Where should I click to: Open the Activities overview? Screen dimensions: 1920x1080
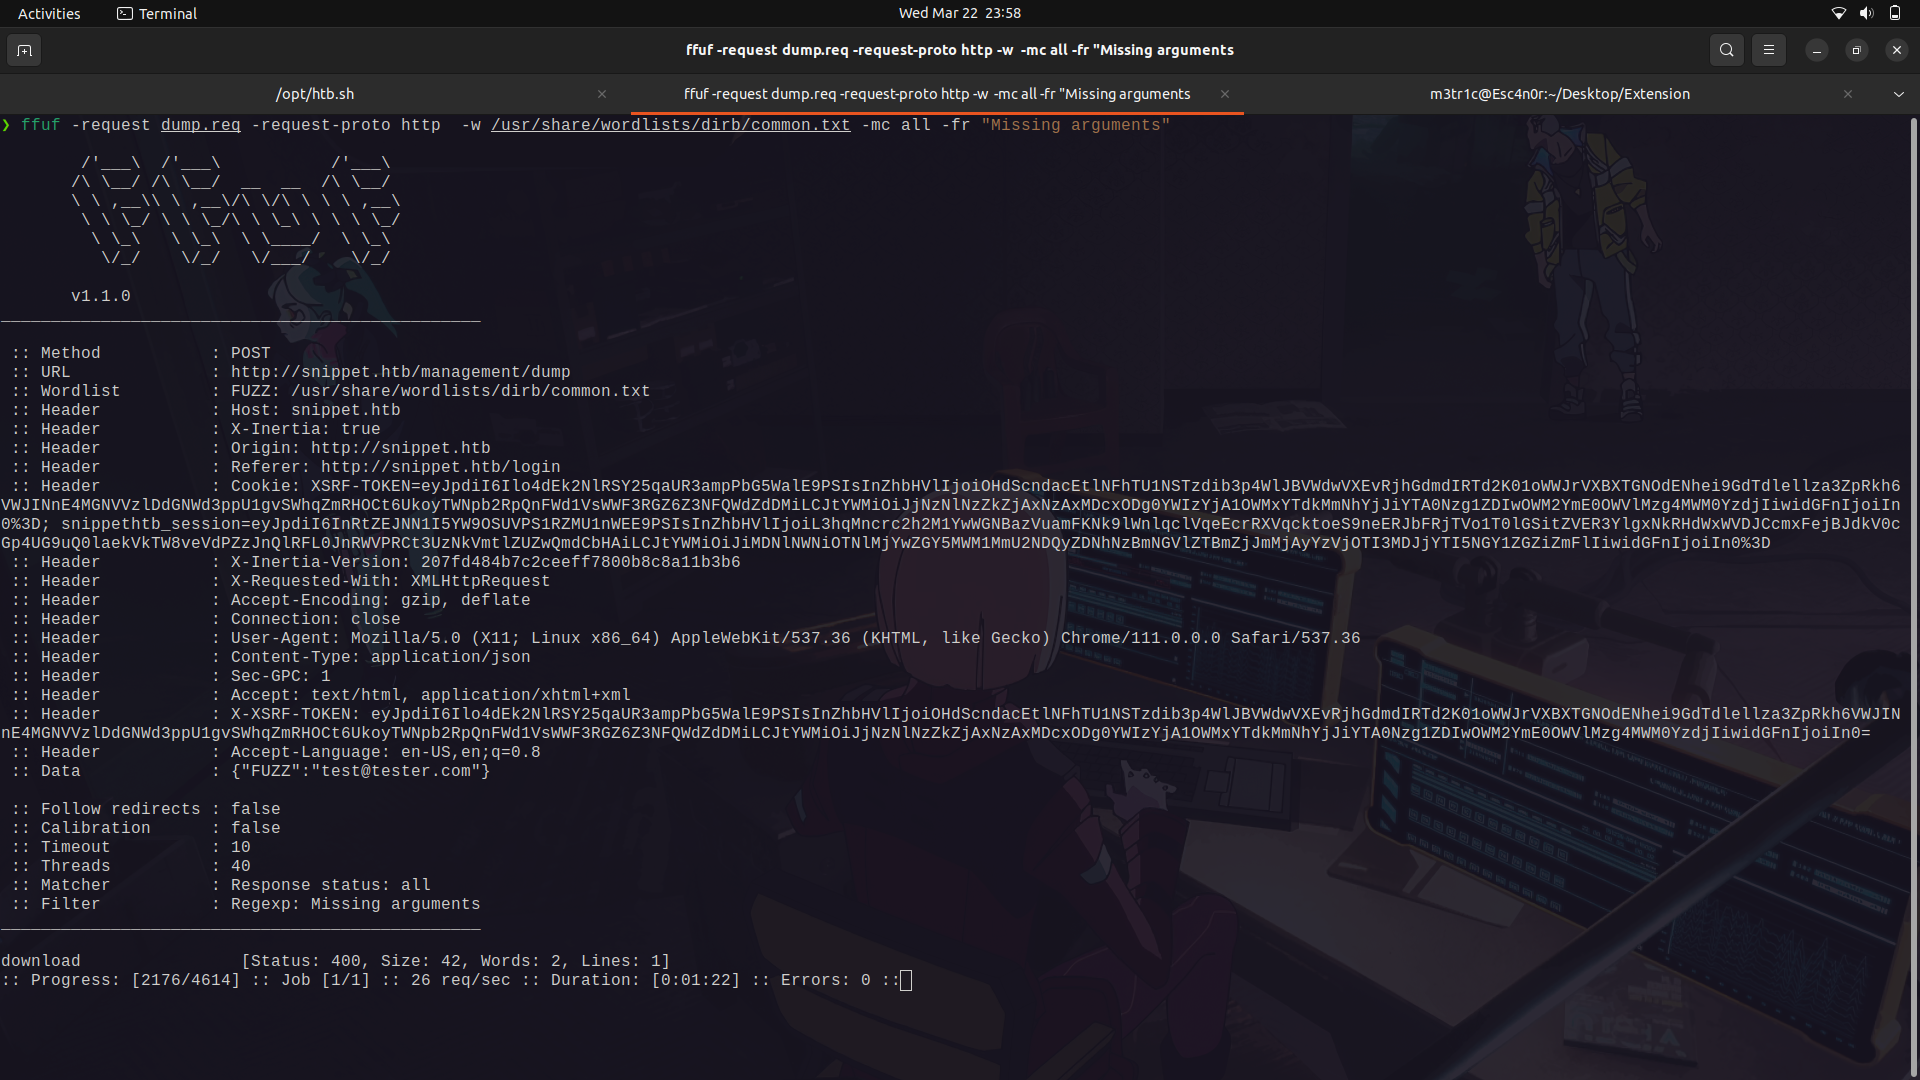[x=48, y=13]
